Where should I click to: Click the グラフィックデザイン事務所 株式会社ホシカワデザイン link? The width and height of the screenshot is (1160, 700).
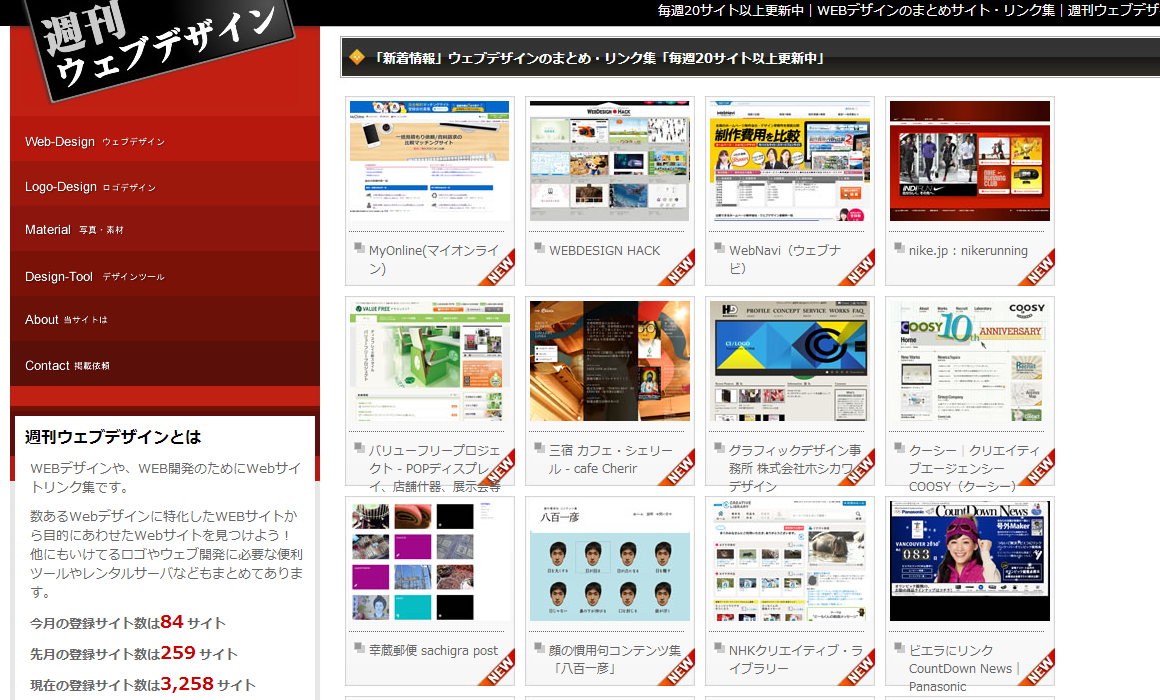pos(795,468)
